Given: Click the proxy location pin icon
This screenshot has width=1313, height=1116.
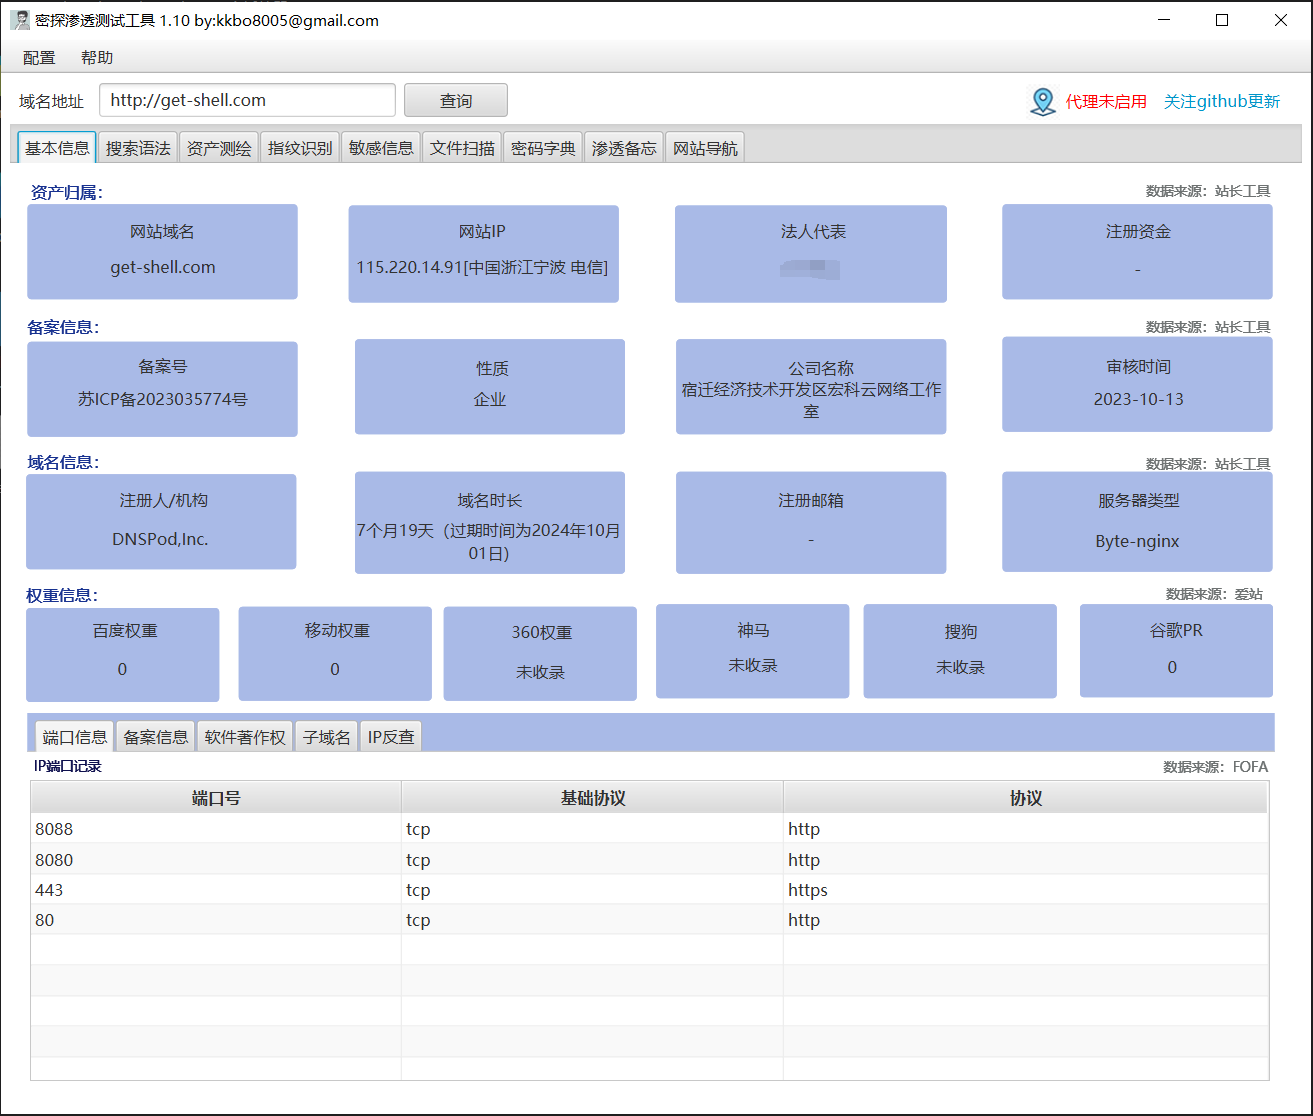Looking at the screenshot, I should pos(1043,101).
